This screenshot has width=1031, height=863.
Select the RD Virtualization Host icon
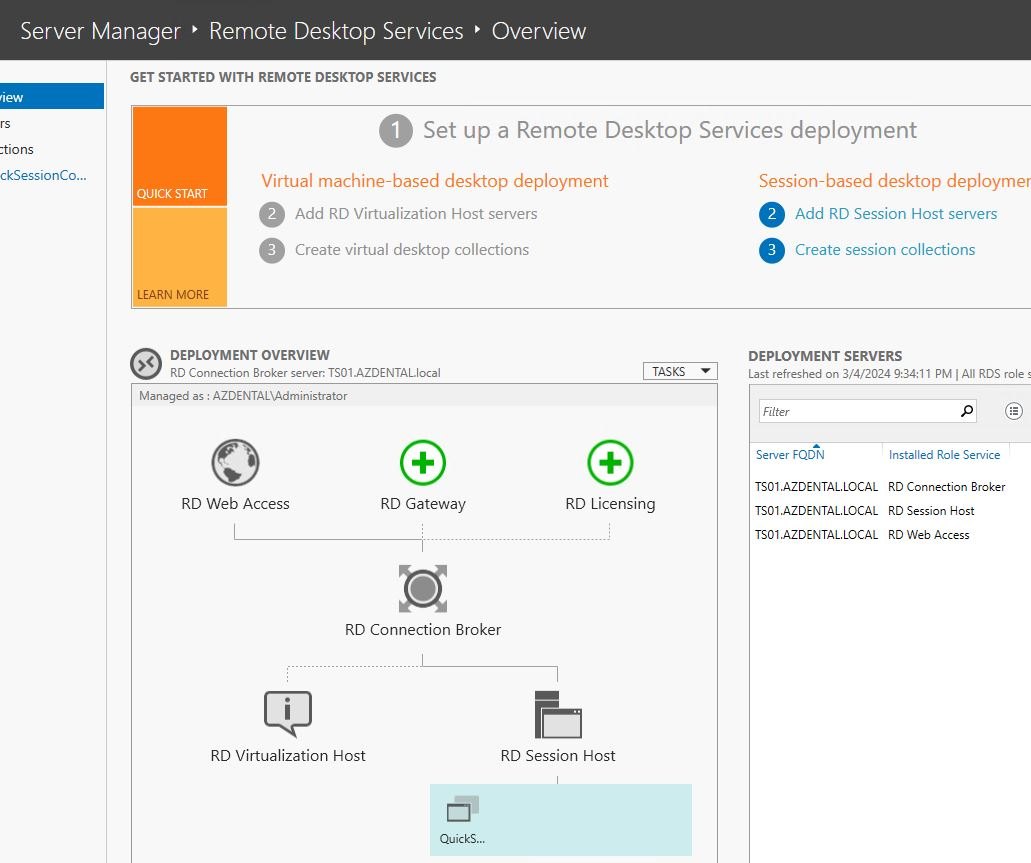tap(287, 712)
